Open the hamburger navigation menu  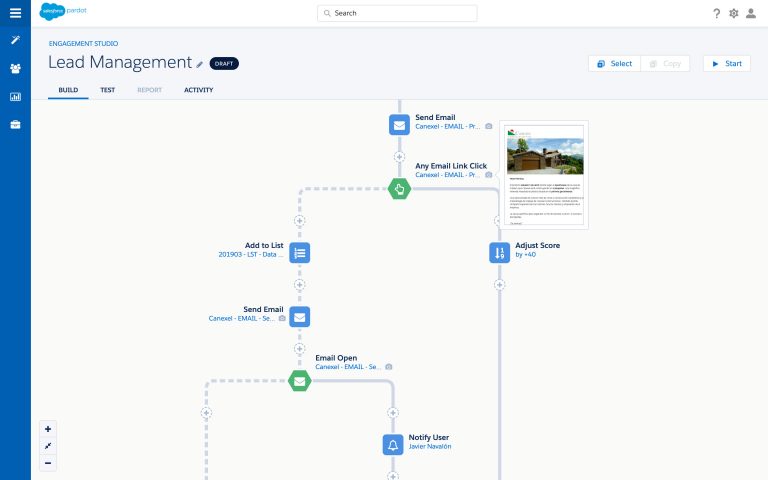tap(15, 13)
